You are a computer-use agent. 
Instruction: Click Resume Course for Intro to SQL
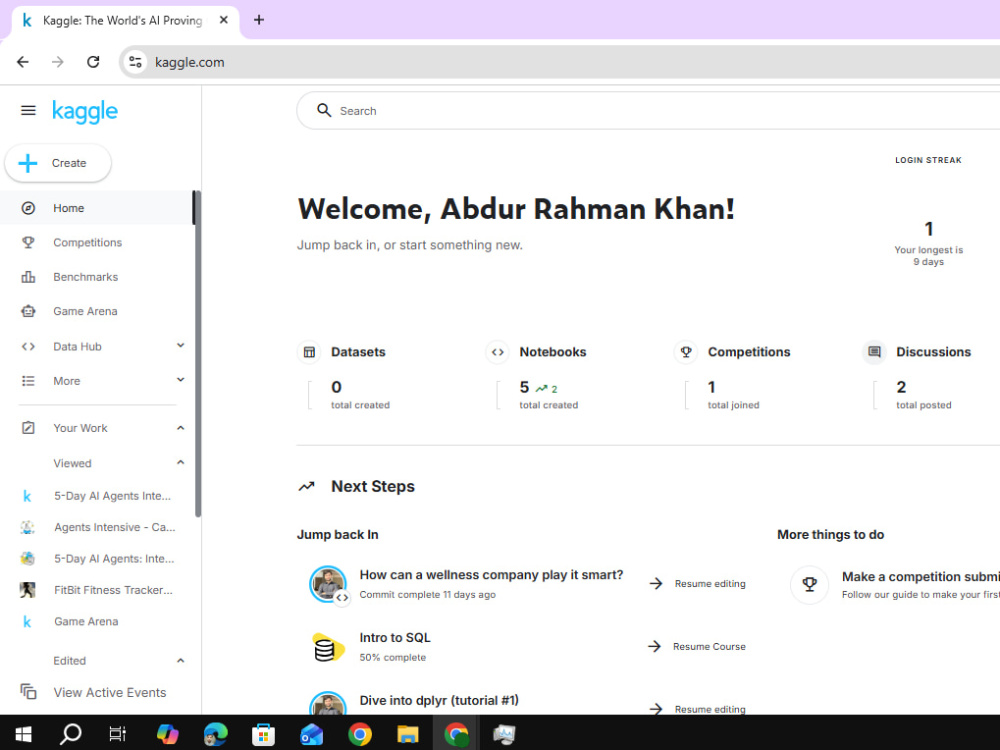[x=697, y=647]
